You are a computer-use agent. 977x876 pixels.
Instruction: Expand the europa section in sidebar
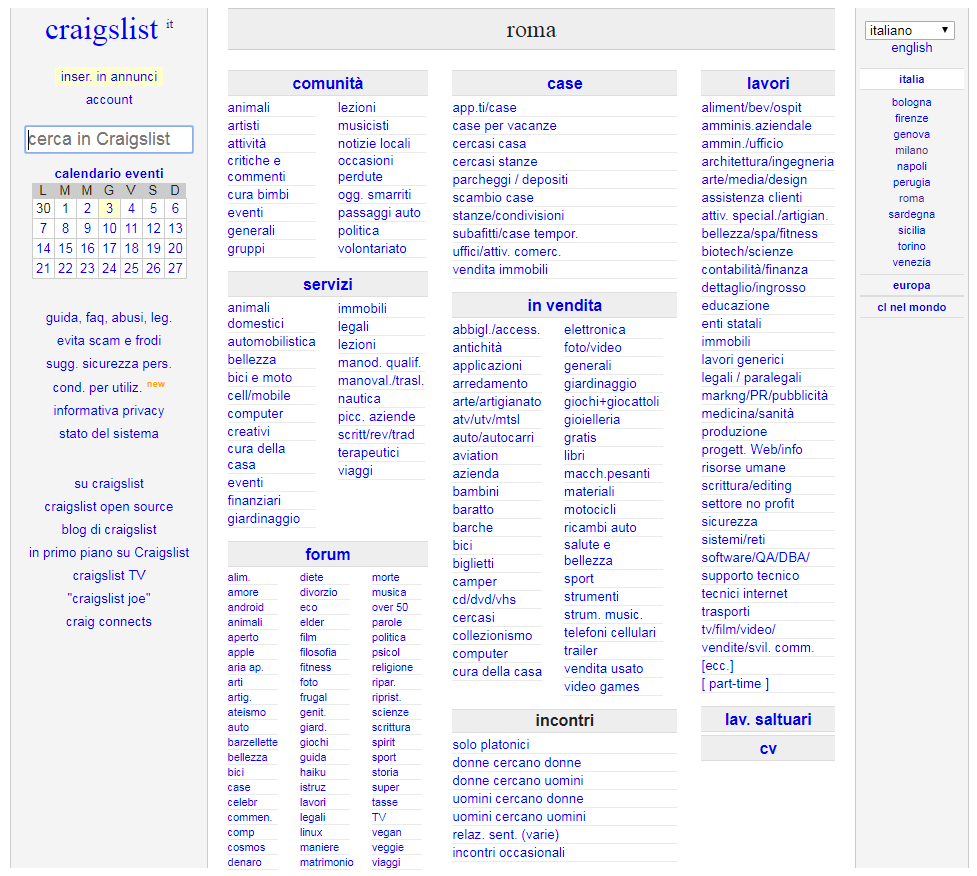pyautogui.click(x=911, y=285)
